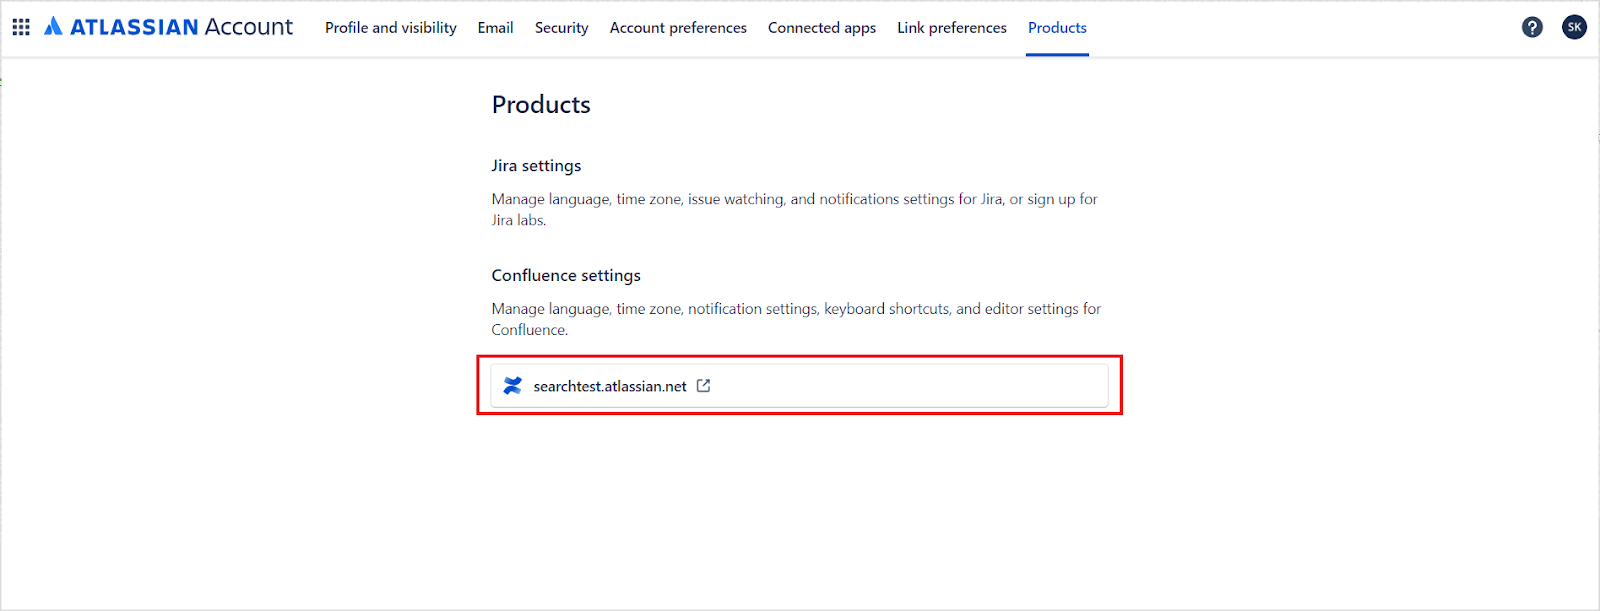Click the Atlassian triangle logo
Image resolution: width=1600 pixels, height=611 pixels.
click(x=53, y=27)
